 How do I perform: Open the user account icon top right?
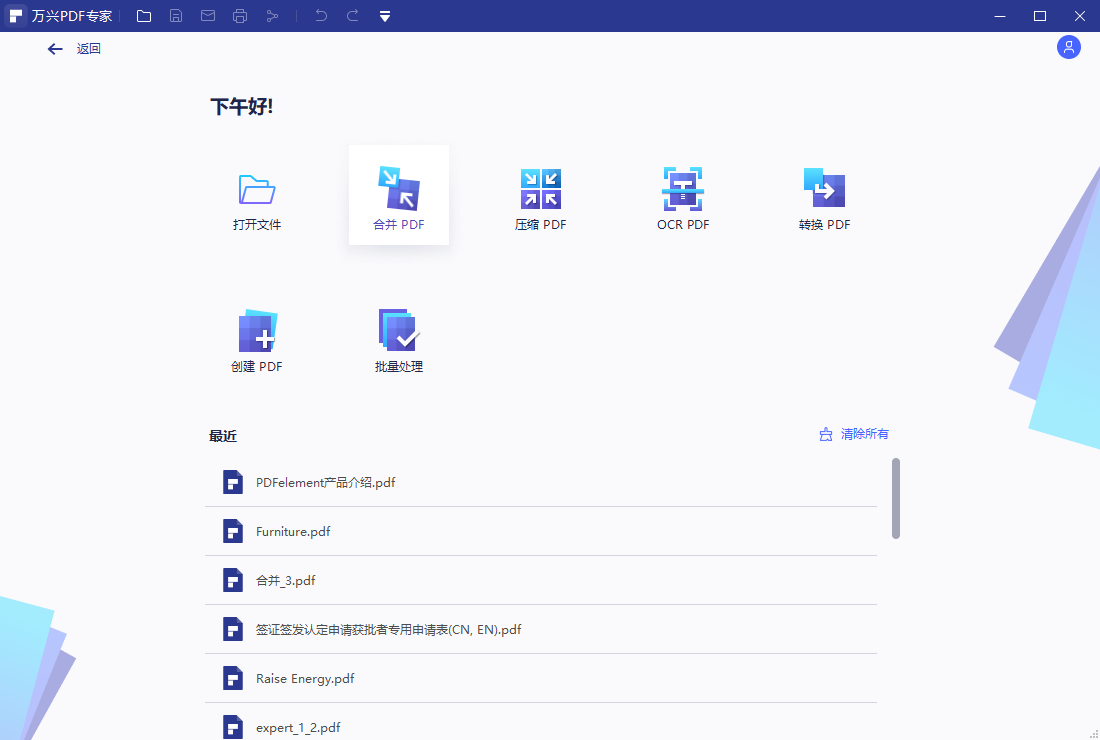point(1068,47)
